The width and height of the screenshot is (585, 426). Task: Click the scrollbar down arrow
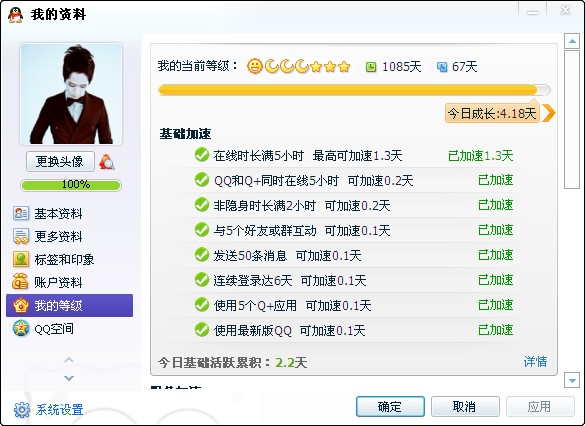pyautogui.click(x=572, y=380)
